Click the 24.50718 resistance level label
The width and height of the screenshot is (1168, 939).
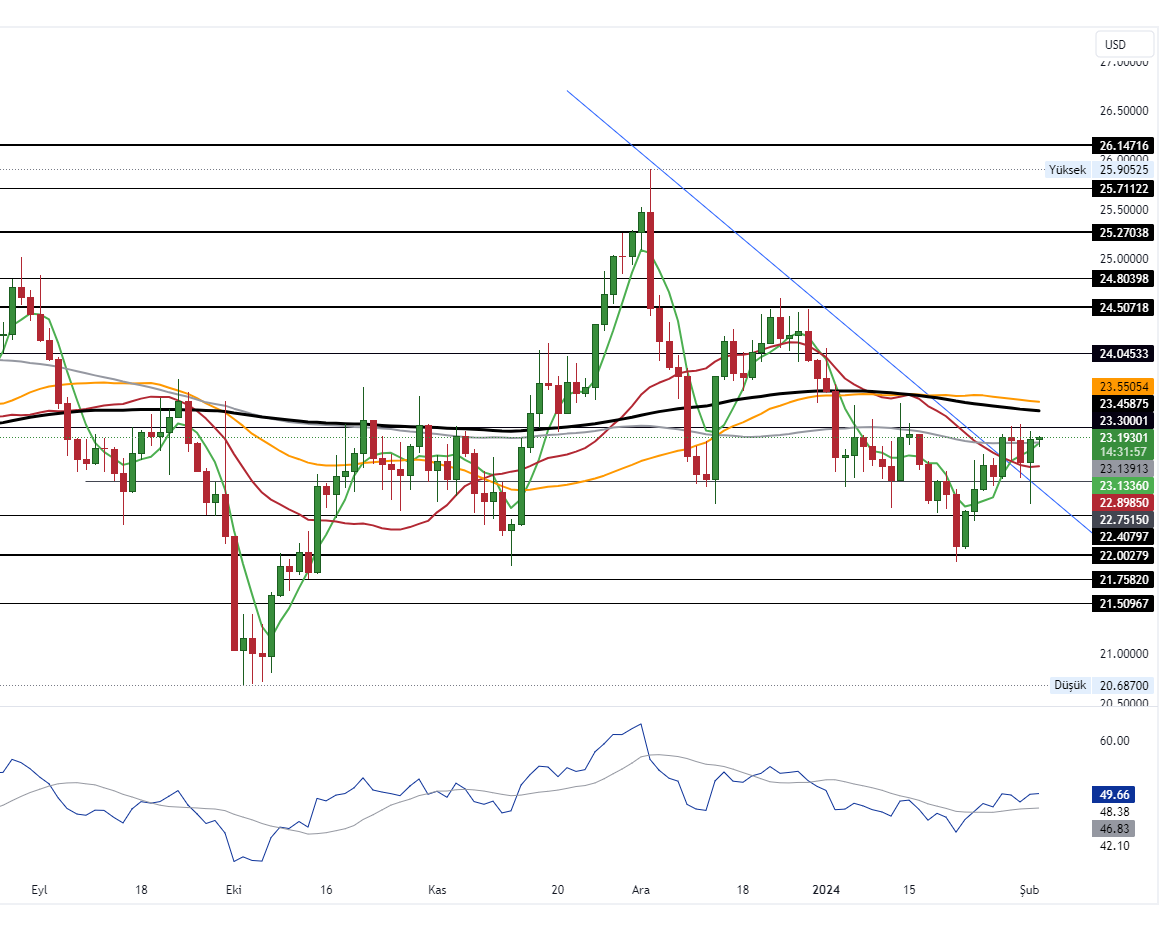[1124, 308]
